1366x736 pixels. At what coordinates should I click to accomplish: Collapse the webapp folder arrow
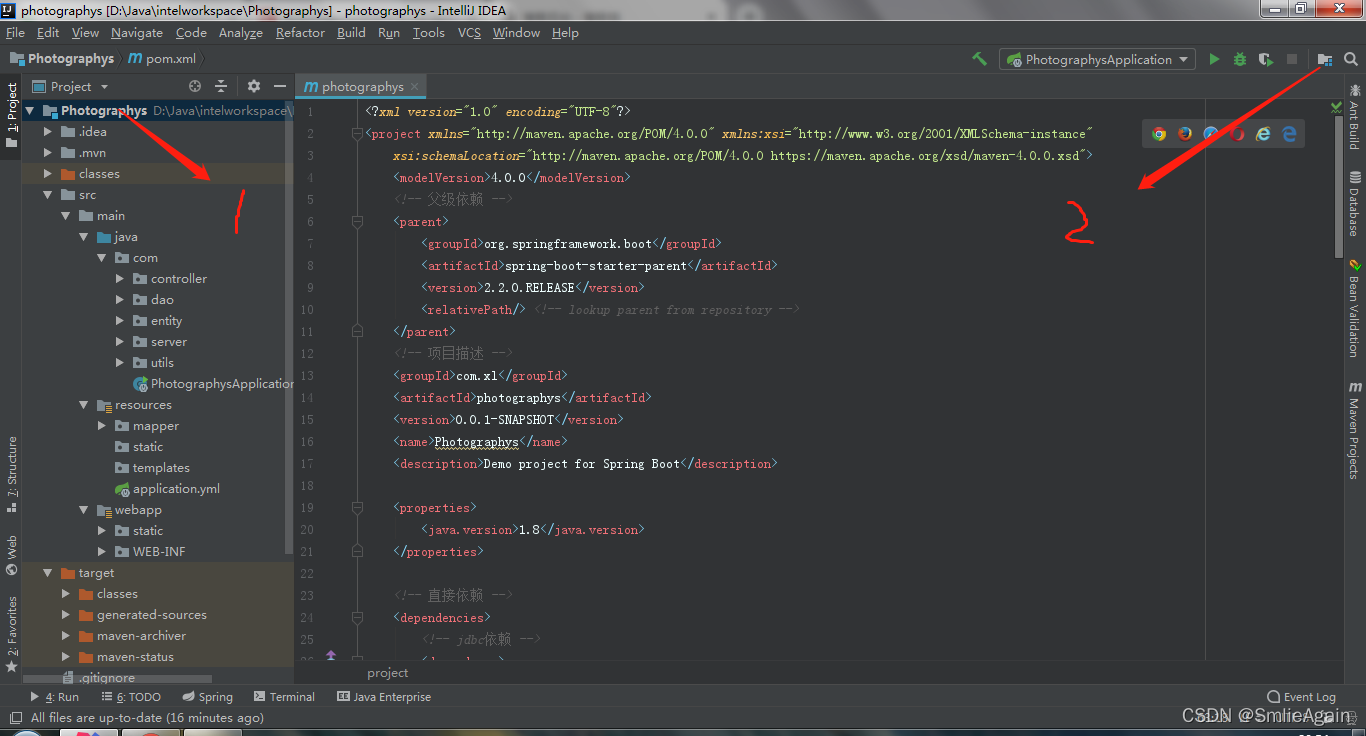(84, 510)
